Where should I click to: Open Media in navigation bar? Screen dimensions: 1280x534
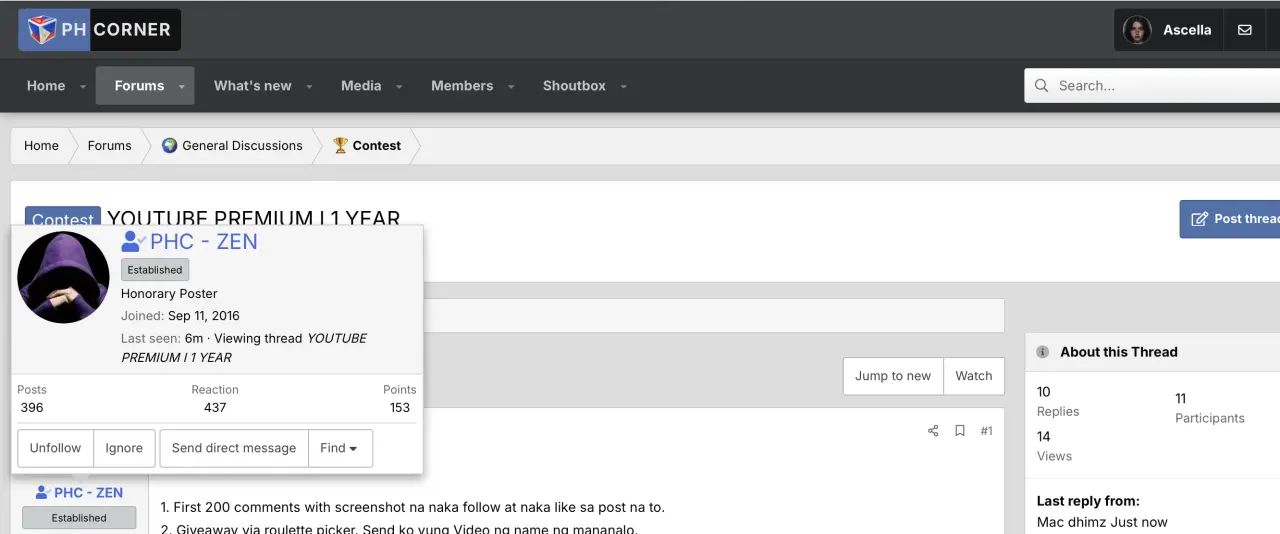(361, 86)
